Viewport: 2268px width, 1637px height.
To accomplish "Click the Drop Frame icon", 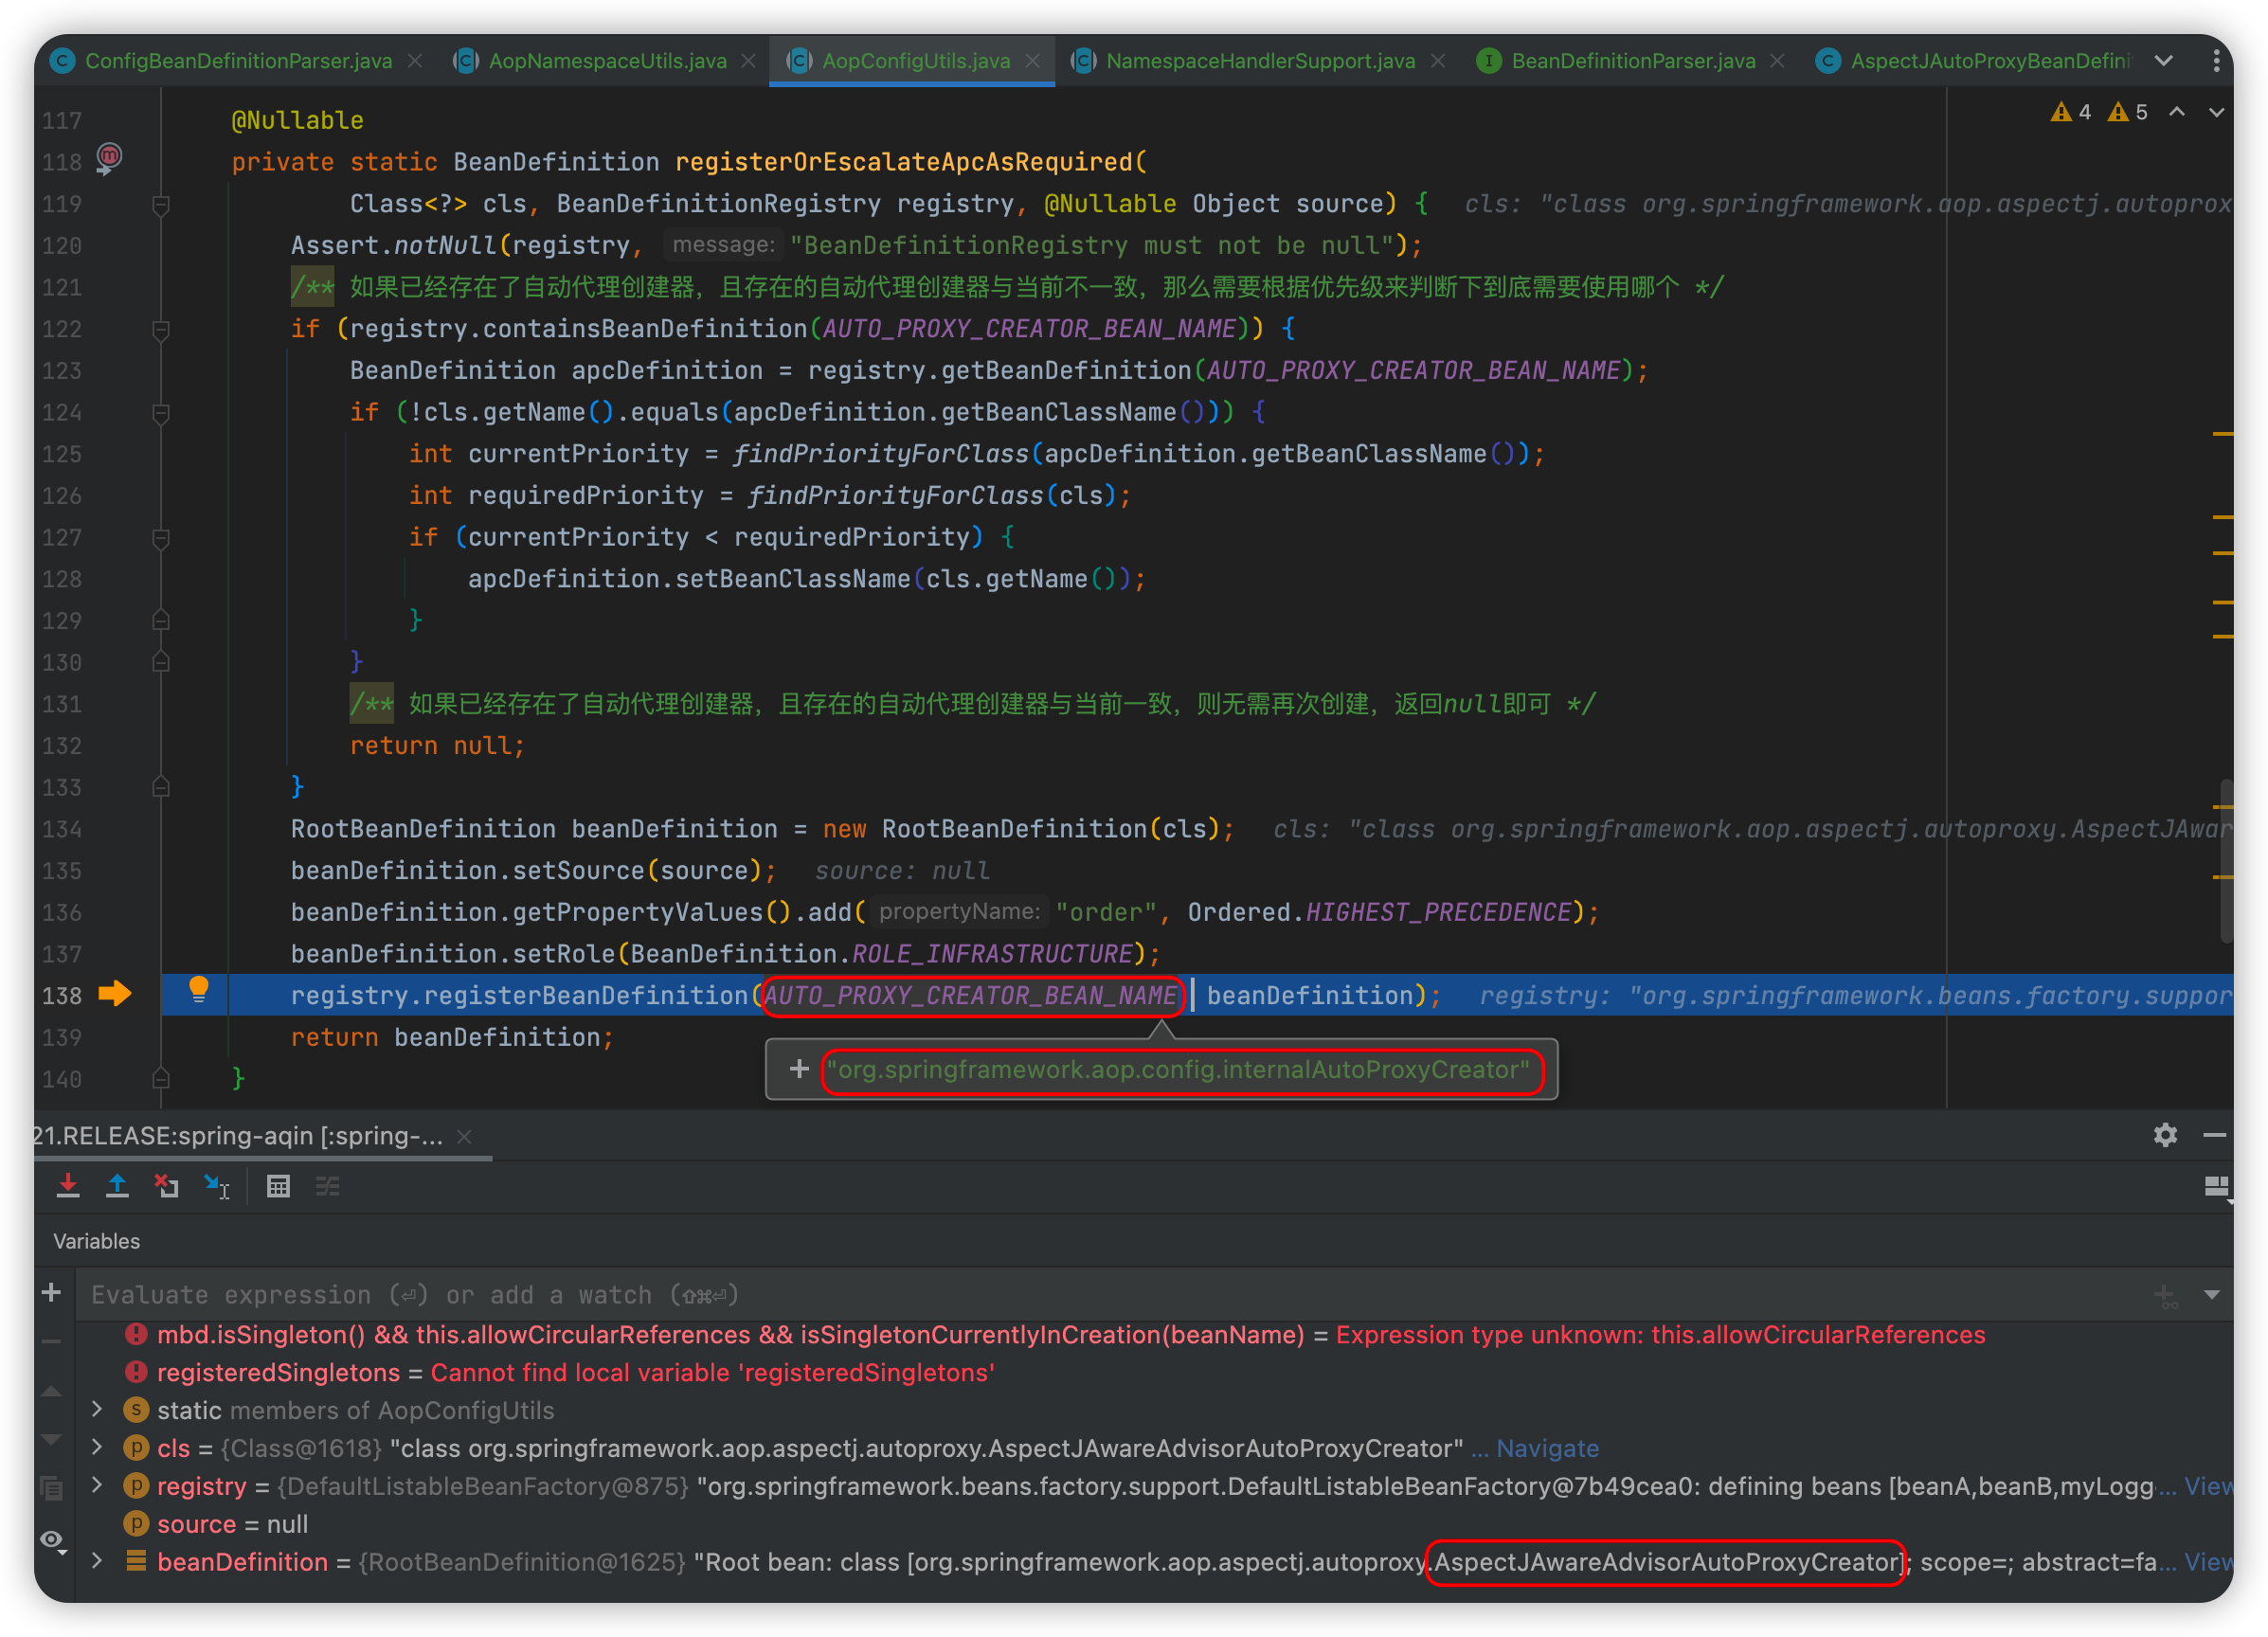I will coord(167,1186).
